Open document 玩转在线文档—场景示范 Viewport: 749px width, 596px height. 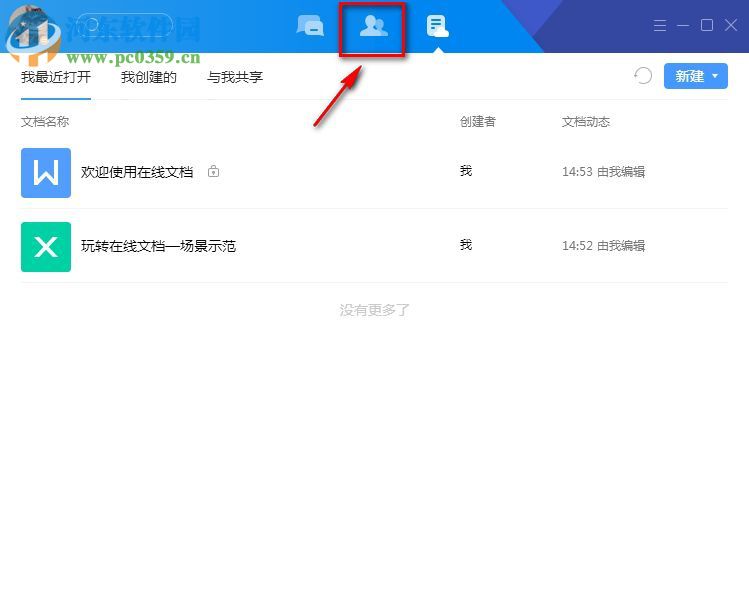[x=158, y=246]
